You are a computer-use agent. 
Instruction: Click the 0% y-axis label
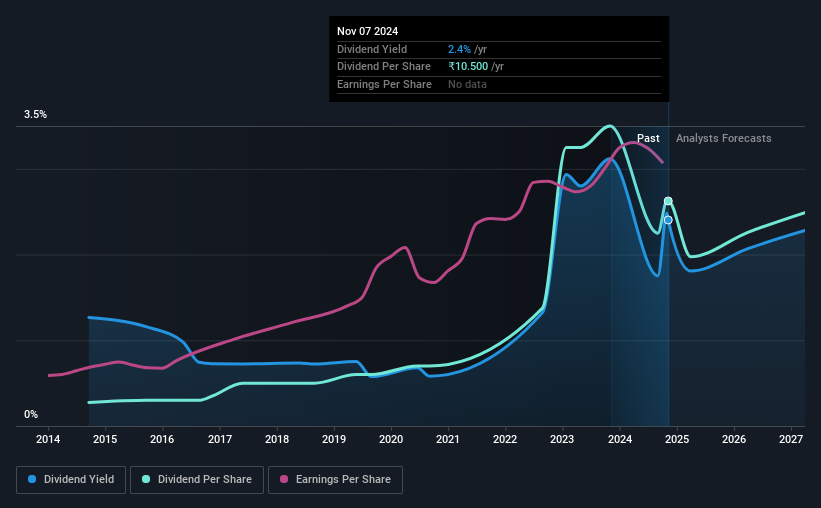click(31, 414)
